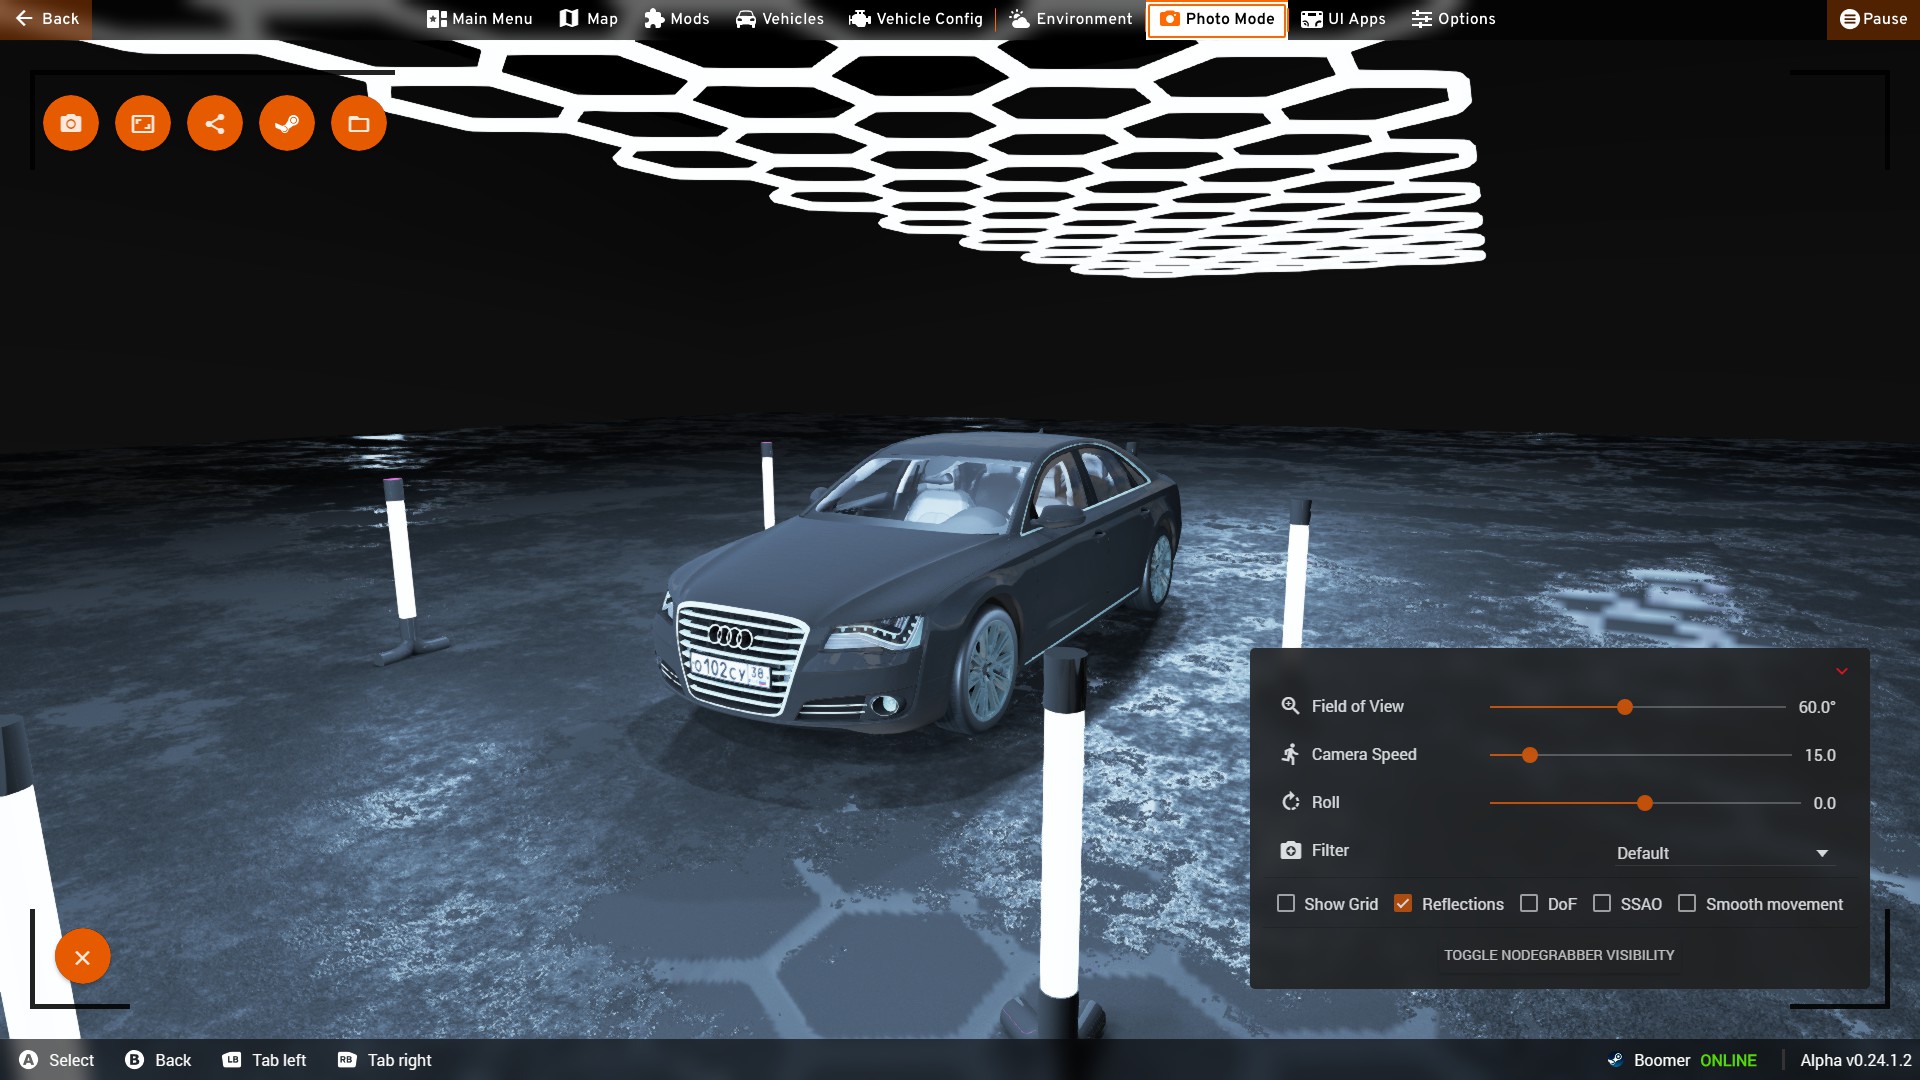
Task: Click the Camera Speed slider handle
Action: point(1530,755)
